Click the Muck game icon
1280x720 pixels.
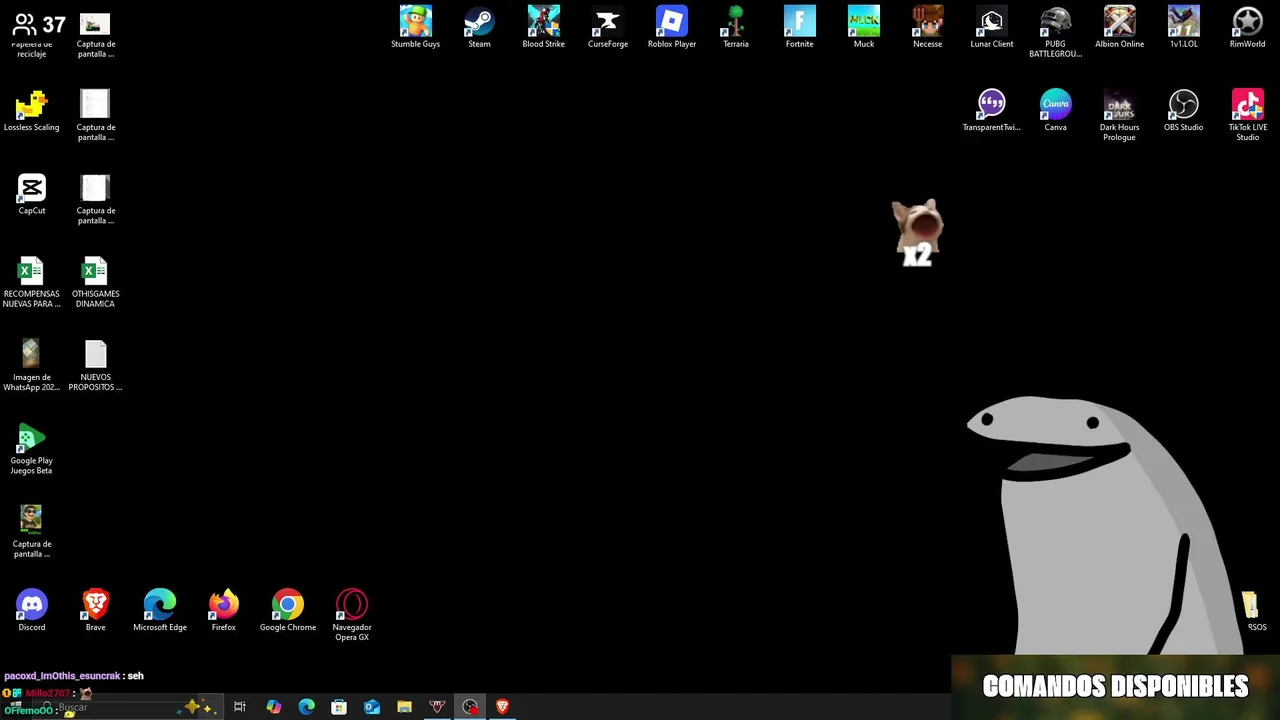click(x=863, y=27)
